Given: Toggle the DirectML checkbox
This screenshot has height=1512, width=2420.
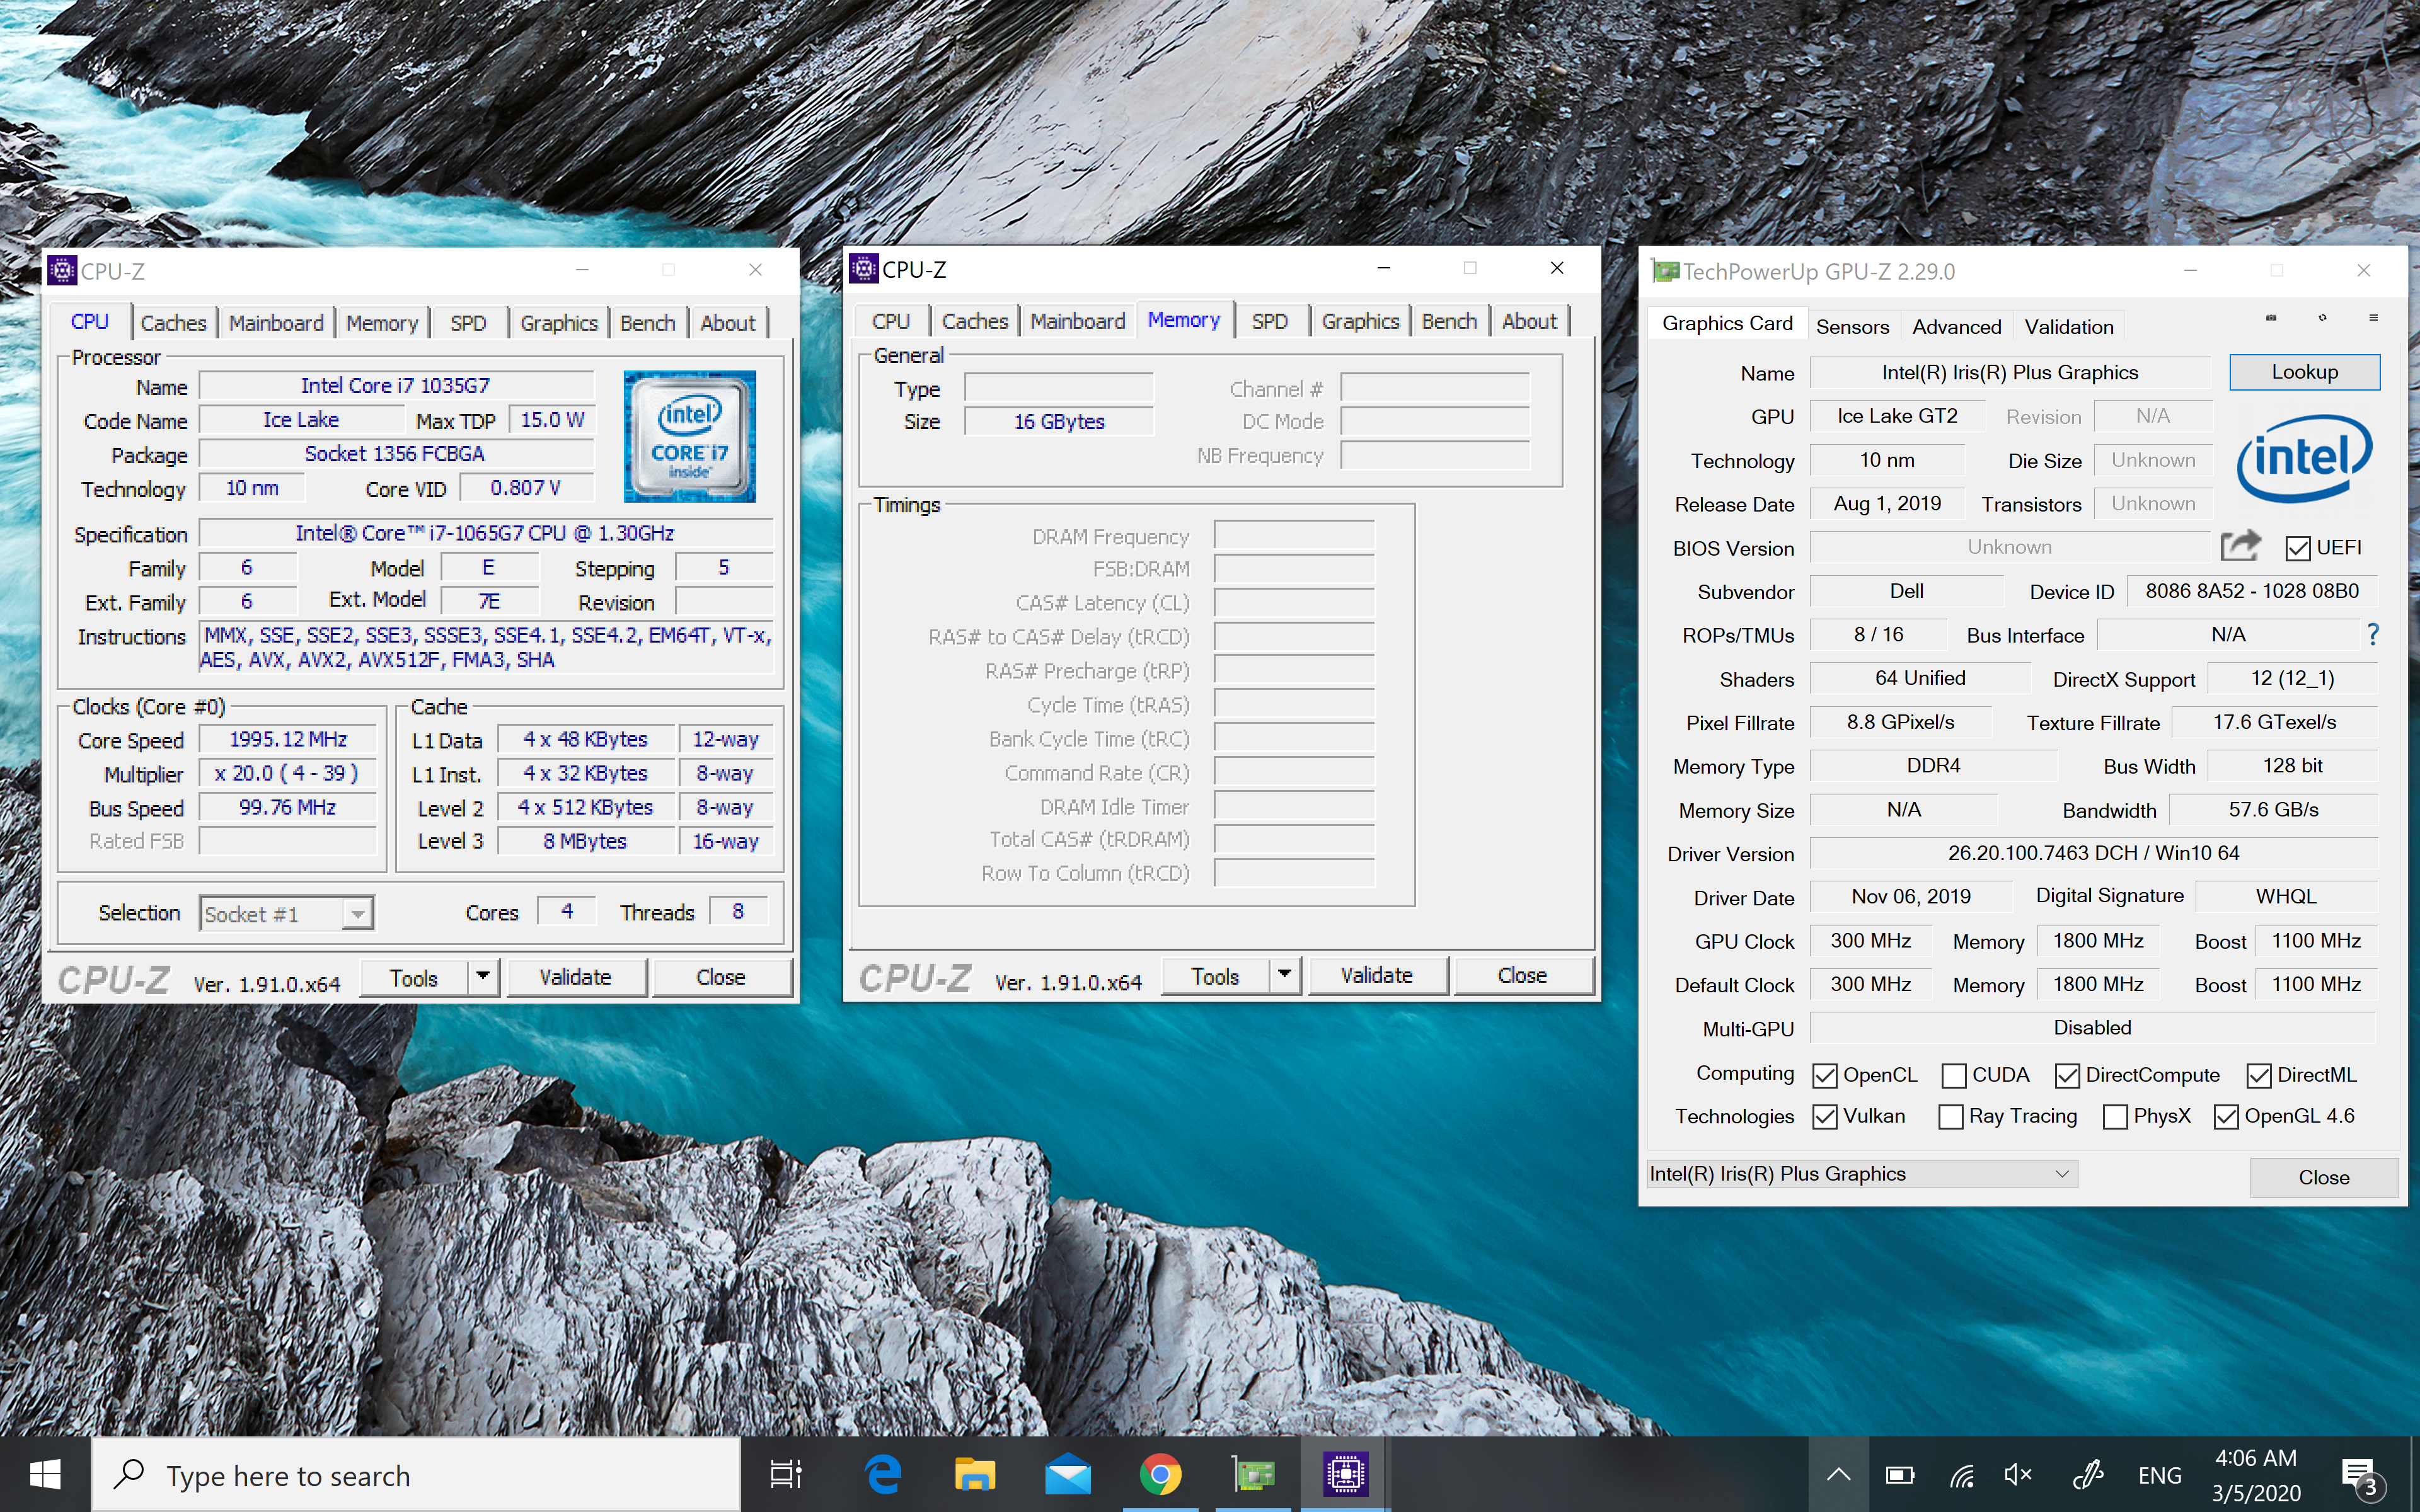Looking at the screenshot, I should [x=2258, y=1075].
